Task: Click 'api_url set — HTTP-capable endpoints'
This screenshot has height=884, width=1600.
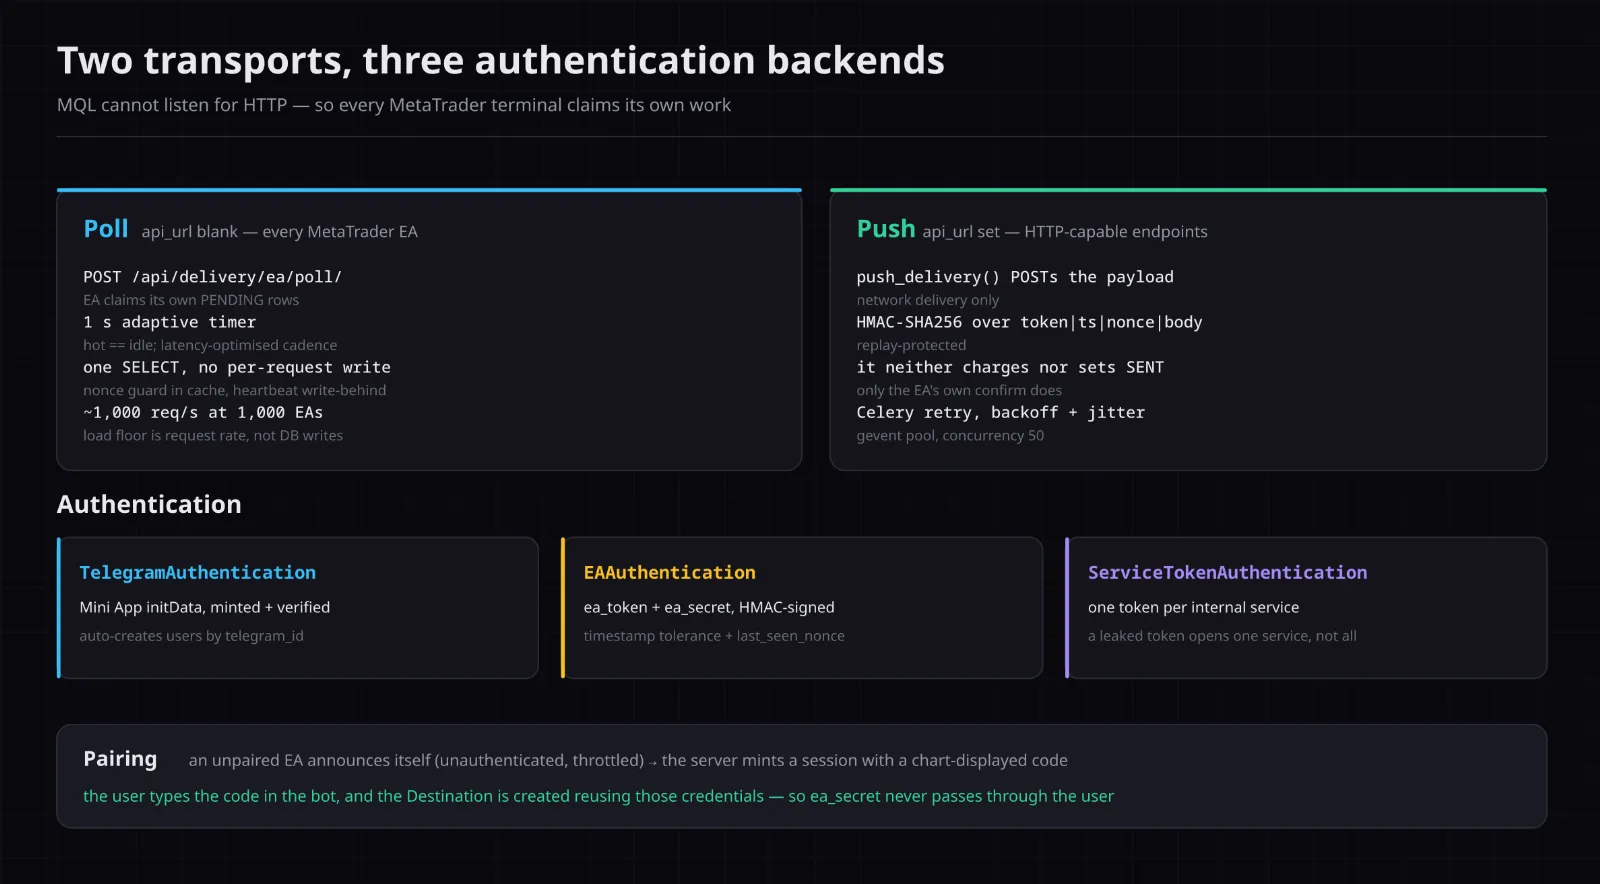Action: [1064, 232]
